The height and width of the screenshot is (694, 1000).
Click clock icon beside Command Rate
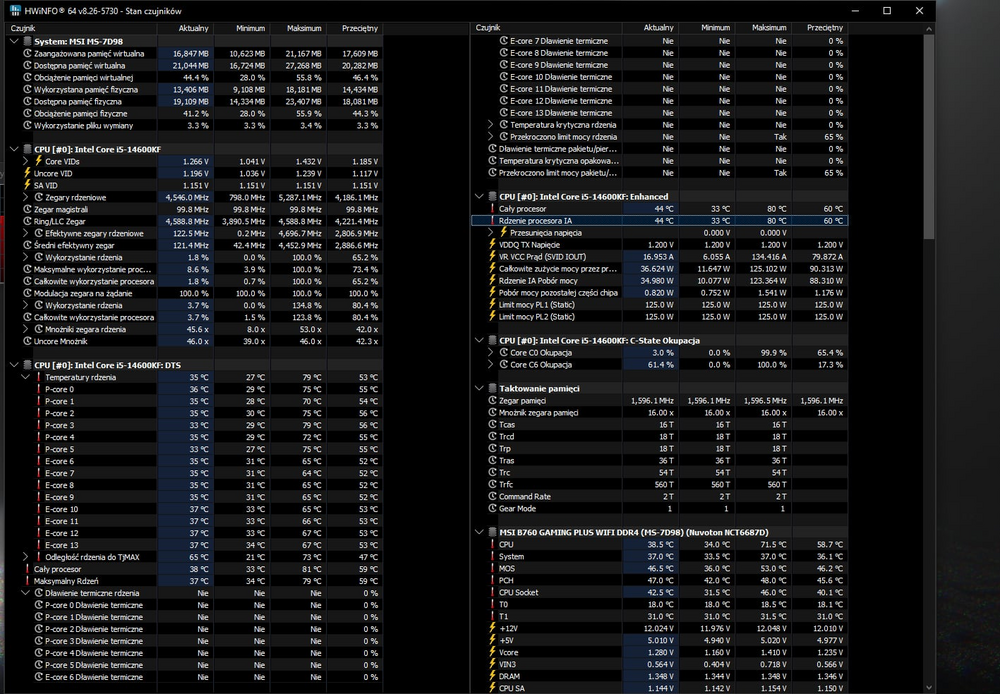(x=492, y=497)
